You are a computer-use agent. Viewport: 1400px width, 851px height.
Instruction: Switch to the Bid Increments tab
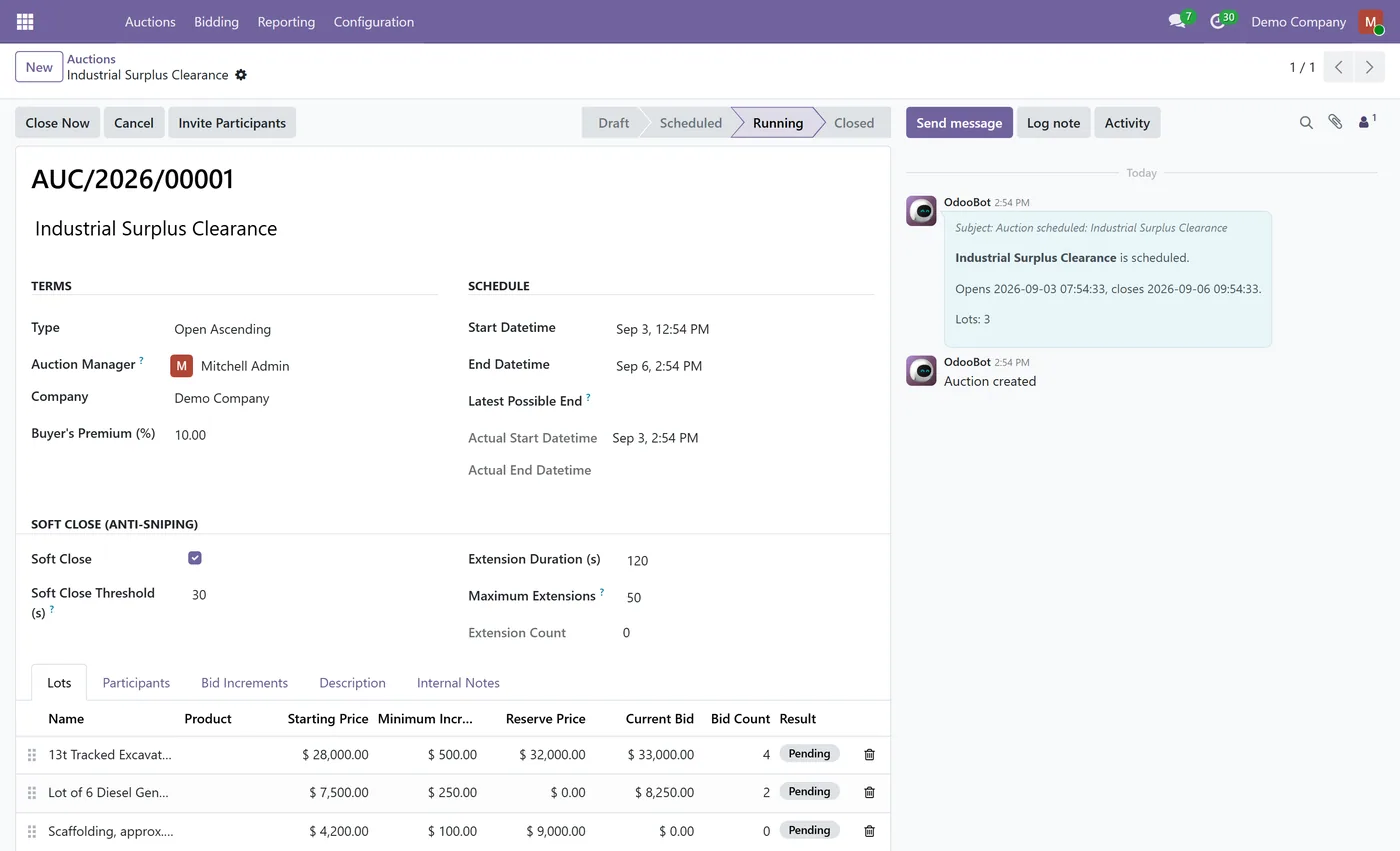click(x=244, y=683)
